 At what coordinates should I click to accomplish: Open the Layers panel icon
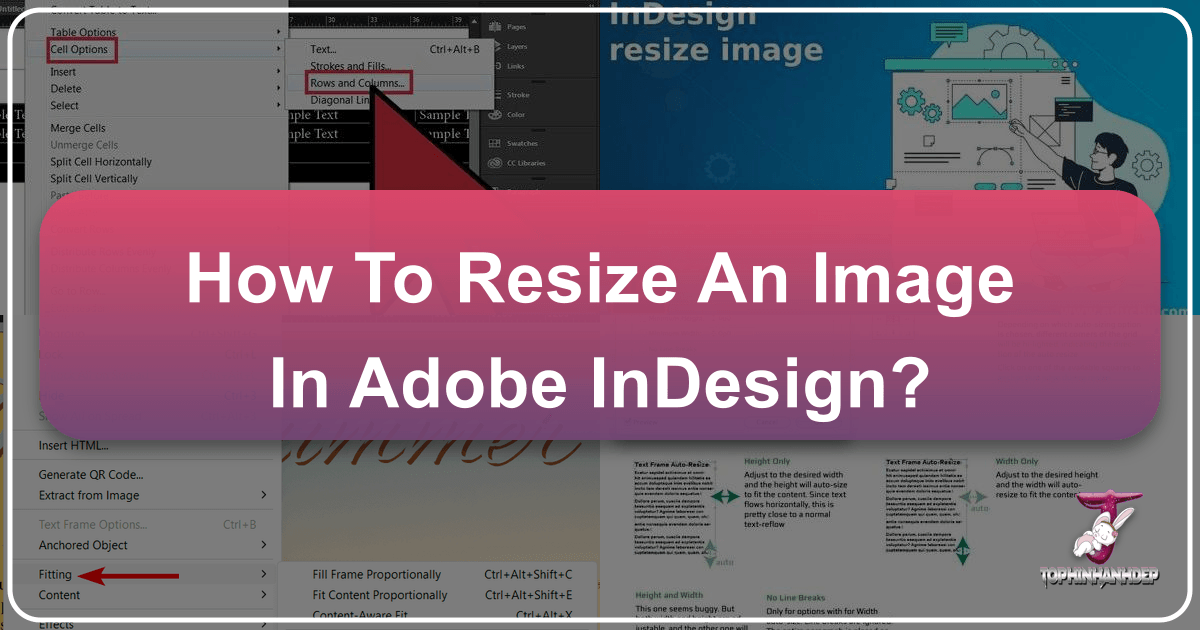[494, 46]
